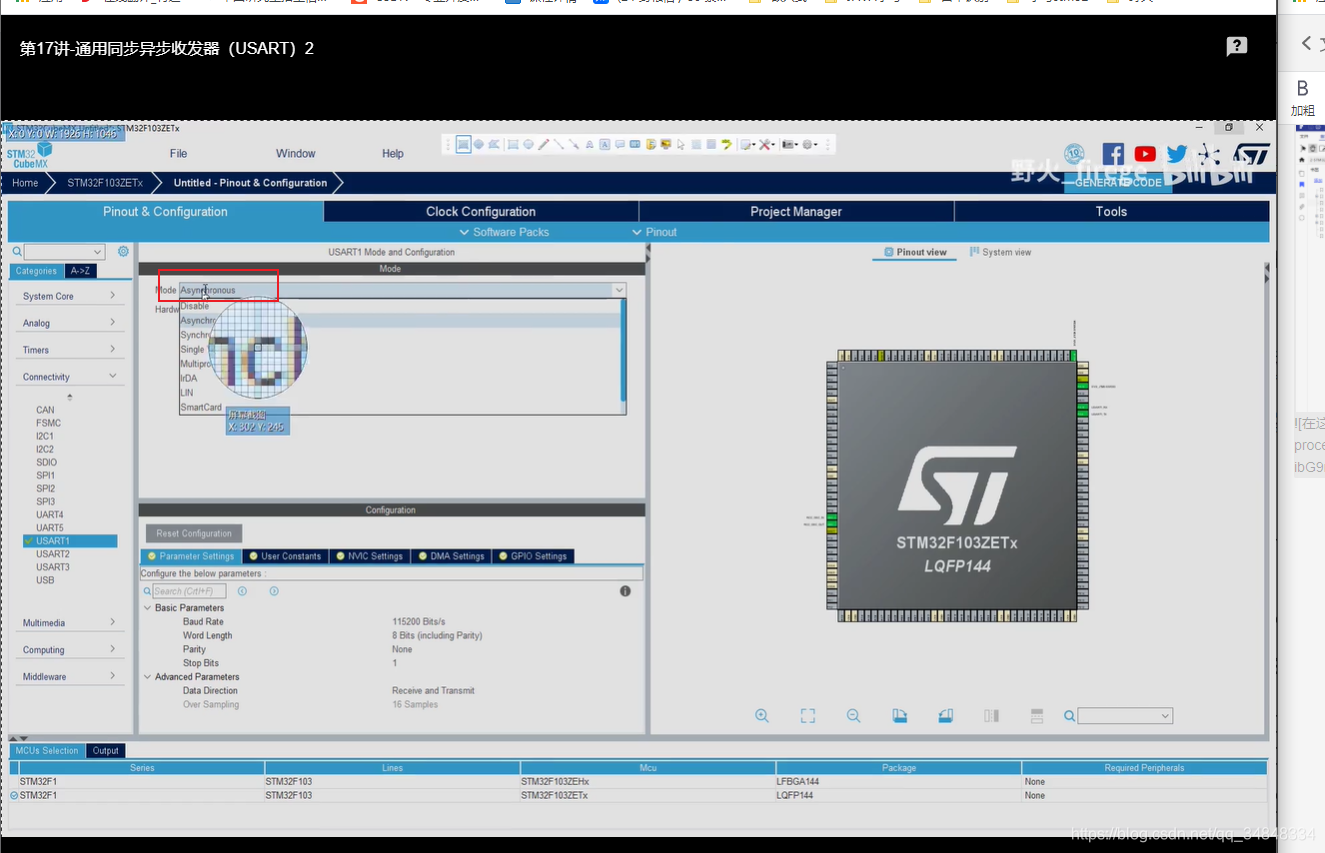
Task: Switch to A->Z sorting tab
Action: click(81, 271)
